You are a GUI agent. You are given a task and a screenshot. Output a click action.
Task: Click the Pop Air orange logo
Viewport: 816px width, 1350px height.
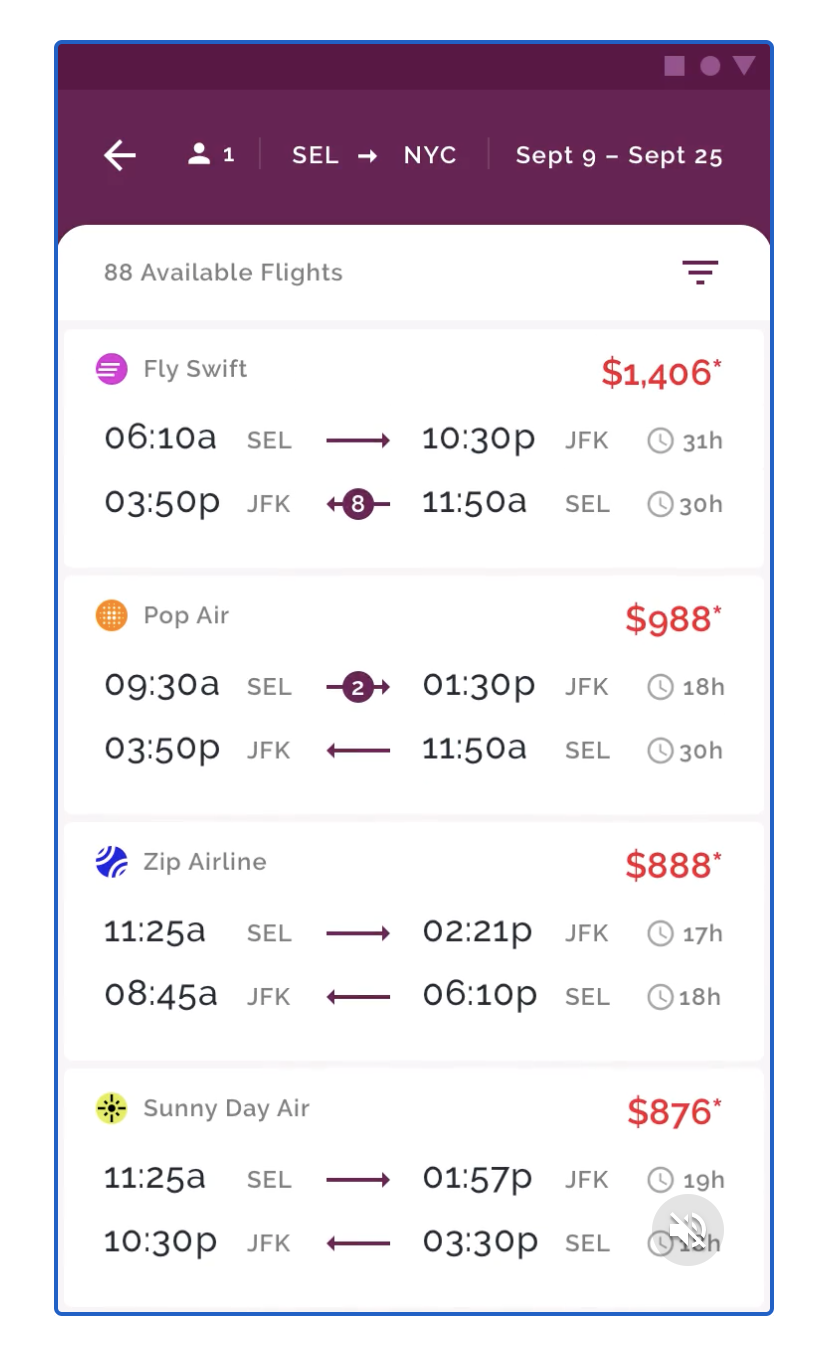pos(111,616)
